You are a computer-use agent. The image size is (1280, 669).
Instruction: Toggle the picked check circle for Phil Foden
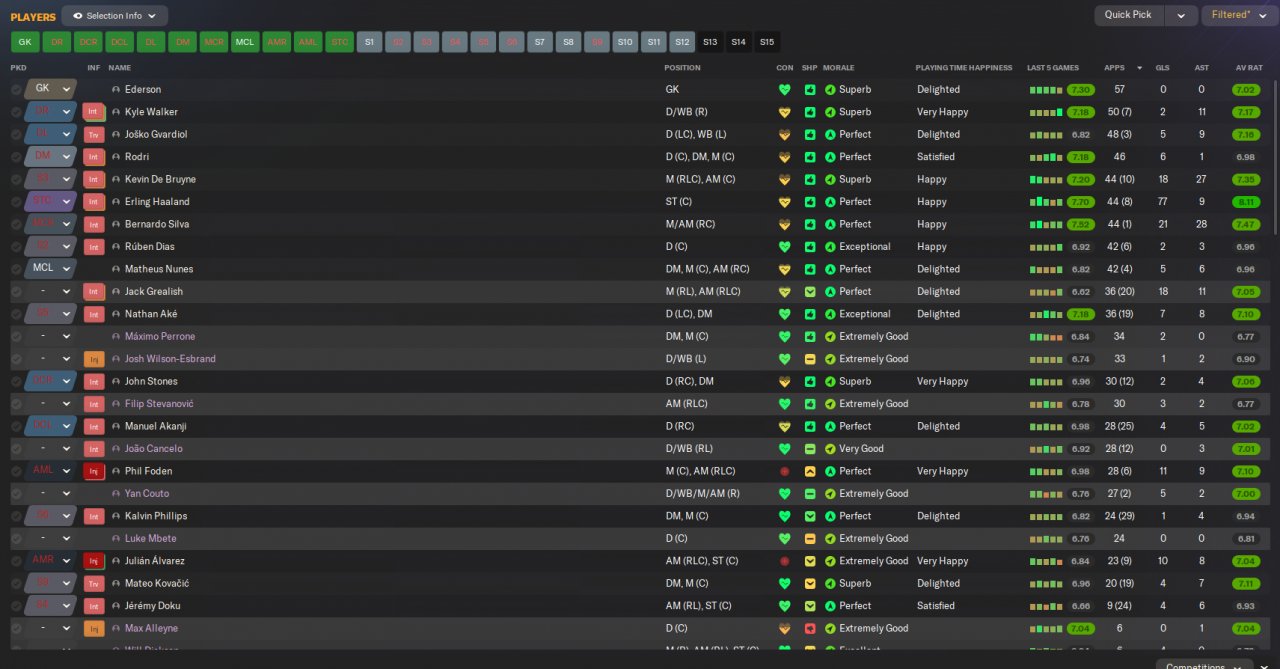[x=16, y=471]
